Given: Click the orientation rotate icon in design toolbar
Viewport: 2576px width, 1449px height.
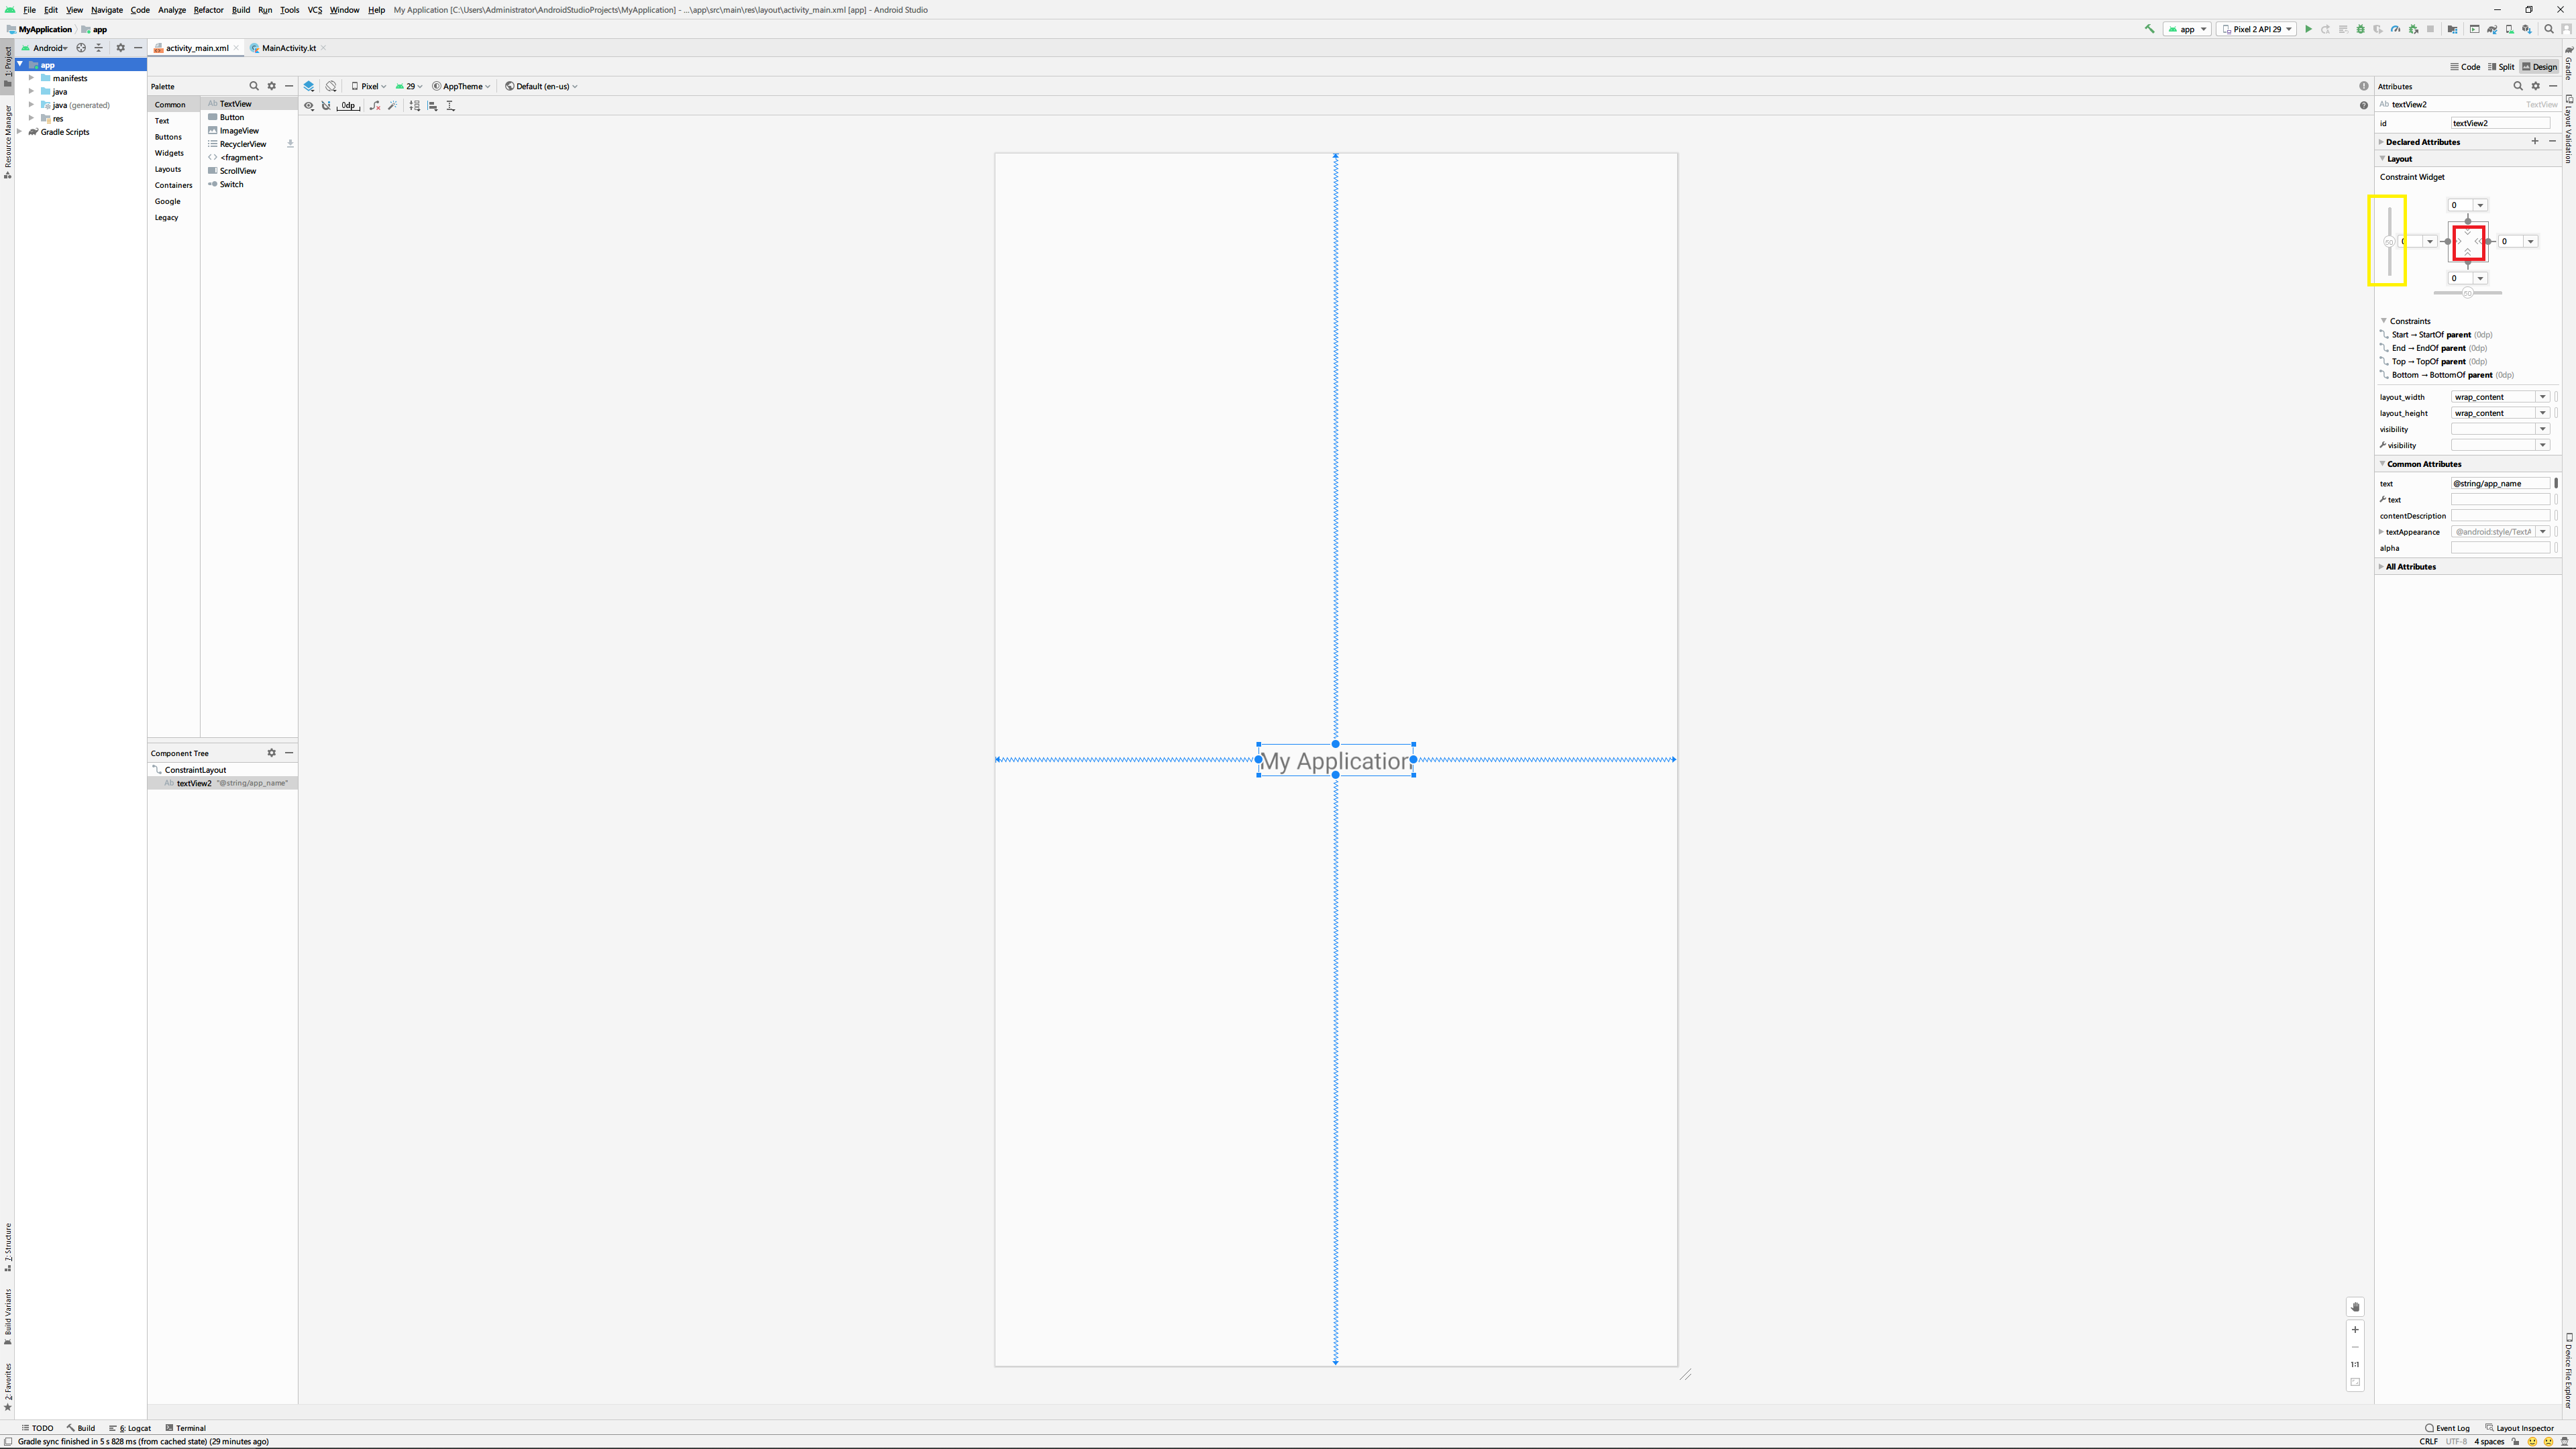Looking at the screenshot, I should (x=331, y=86).
